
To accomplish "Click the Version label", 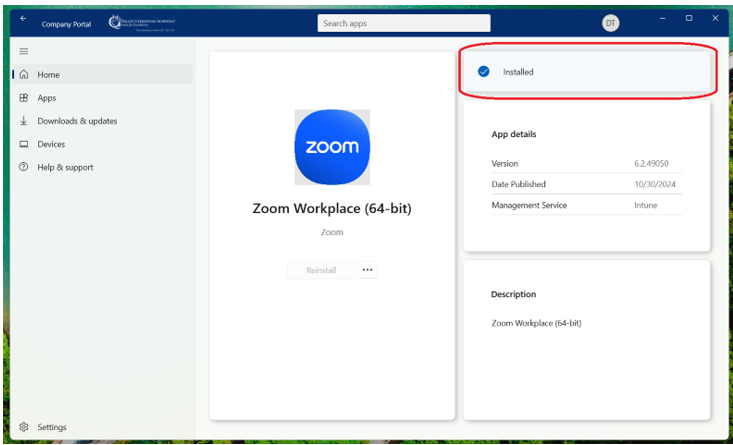I will pyautogui.click(x=505, y=164).
